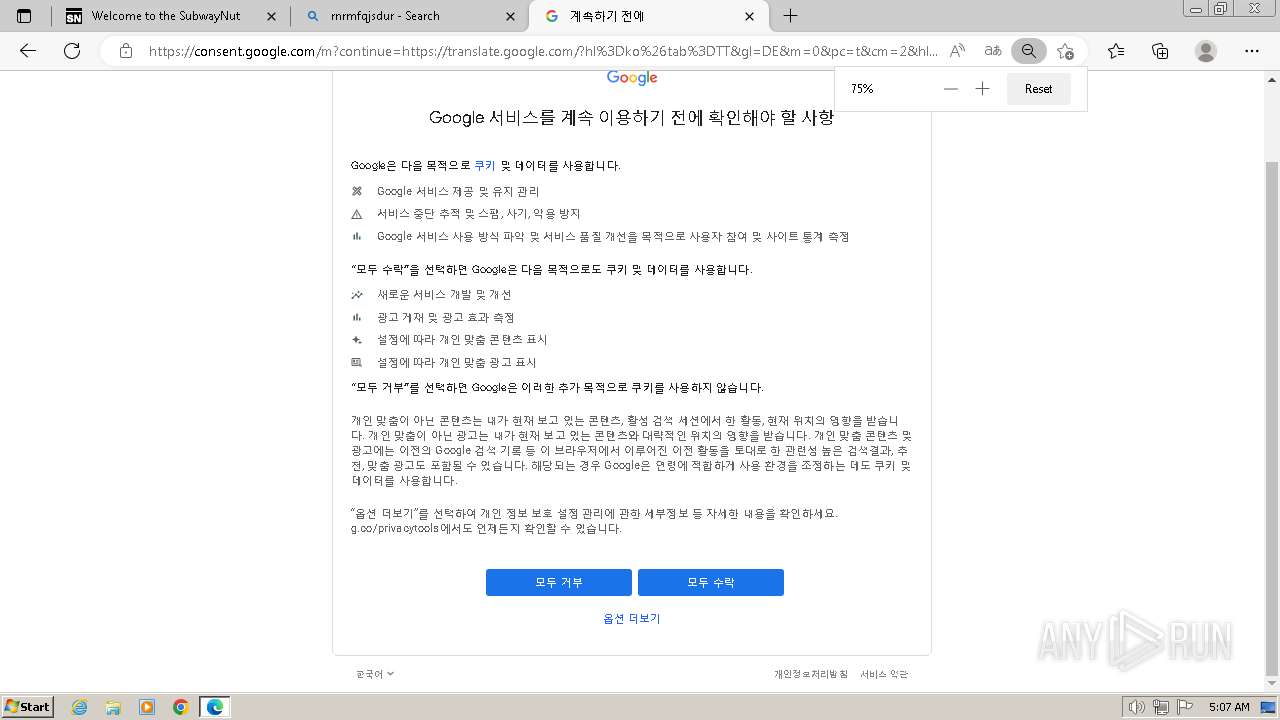Open the 옵션 더보기 link
This screenshot has width=1280, height=720.
pyautogui.click(x=632, y=619)
